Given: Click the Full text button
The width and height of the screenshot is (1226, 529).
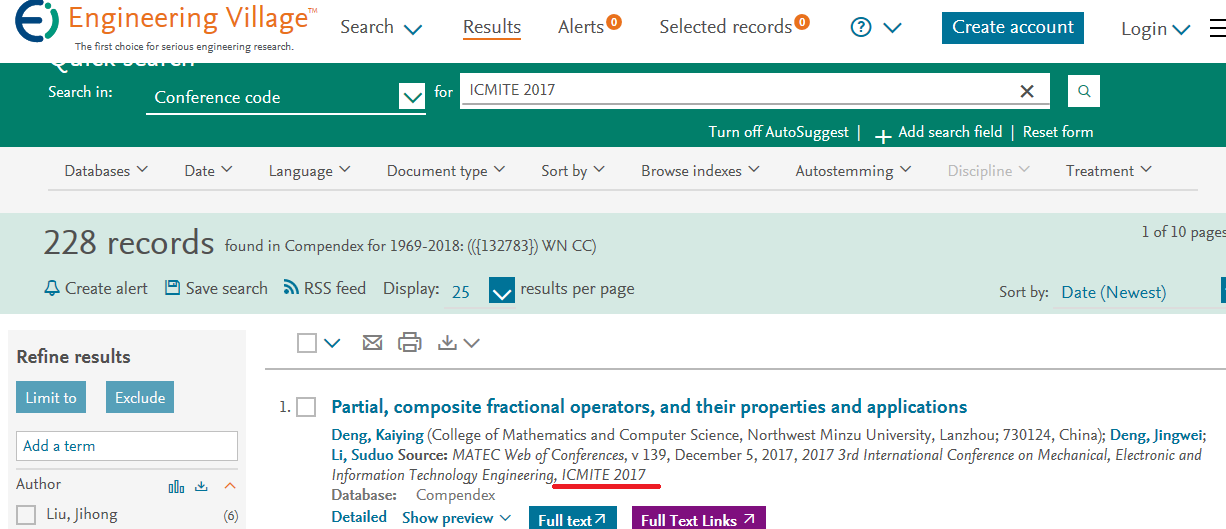Looking at the screenshot, I should click(572, 519).
